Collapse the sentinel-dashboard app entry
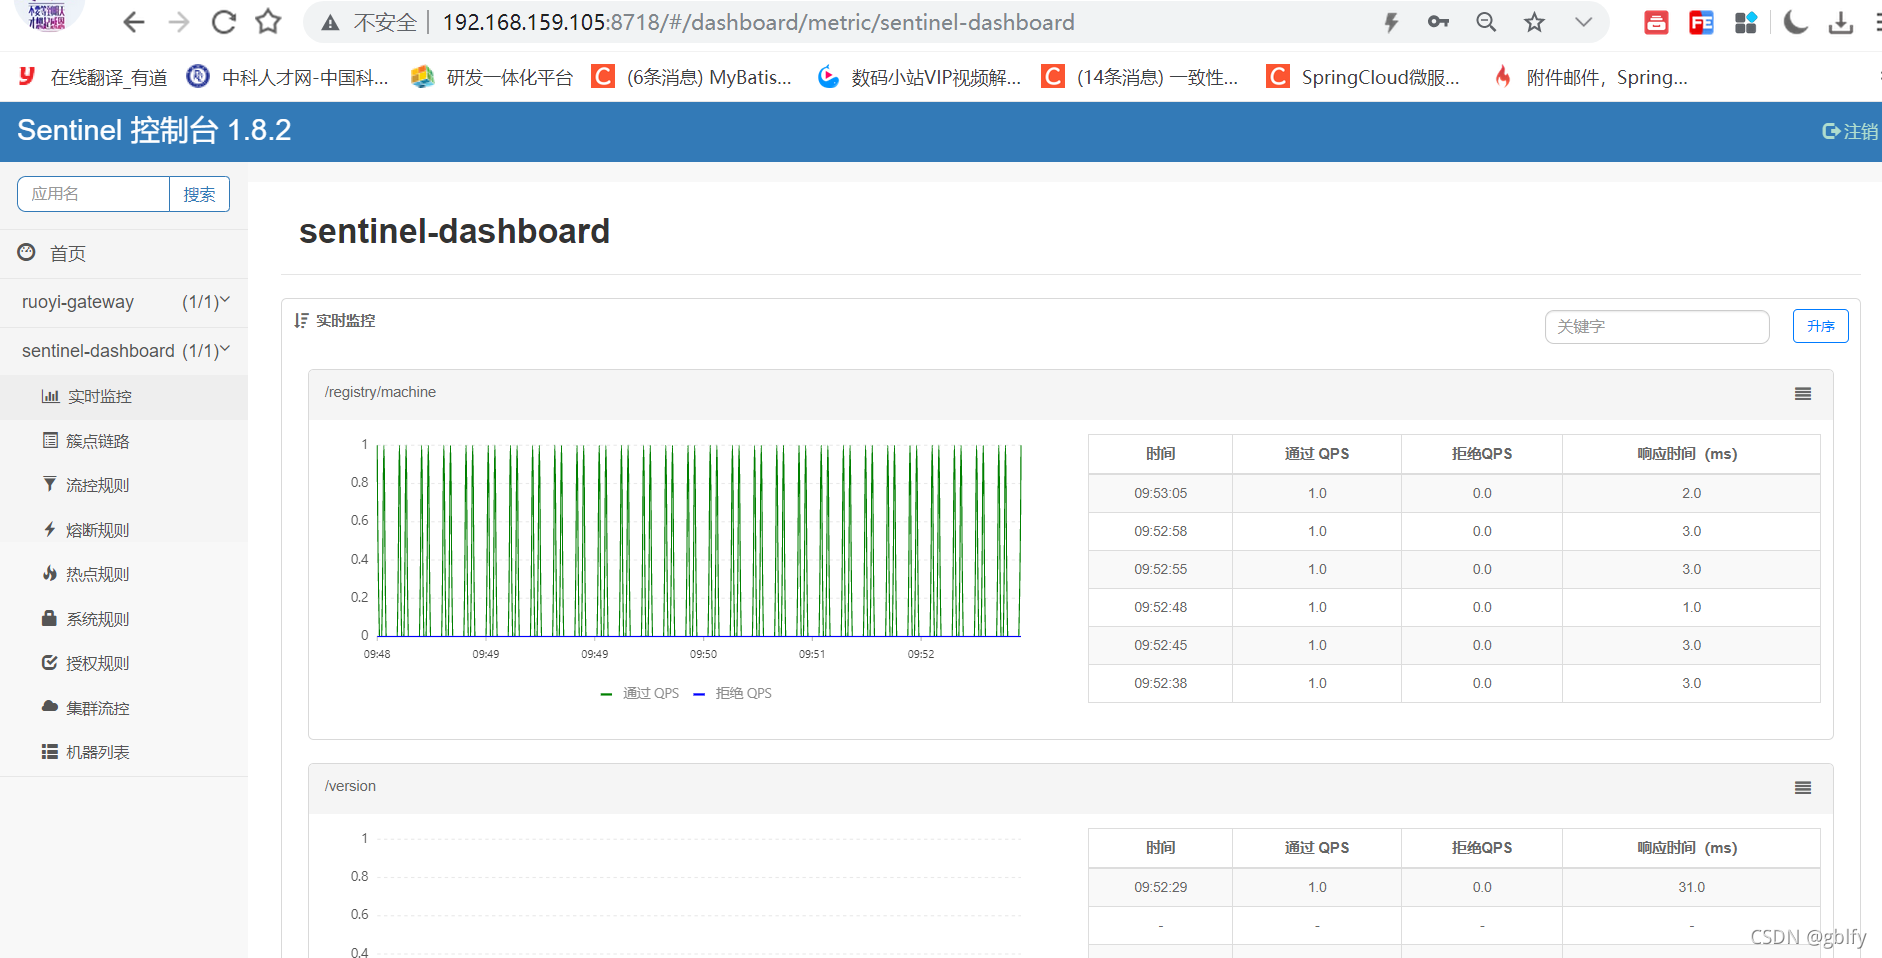This screenshot has height=958, width=1882. (x=124, y=351)
